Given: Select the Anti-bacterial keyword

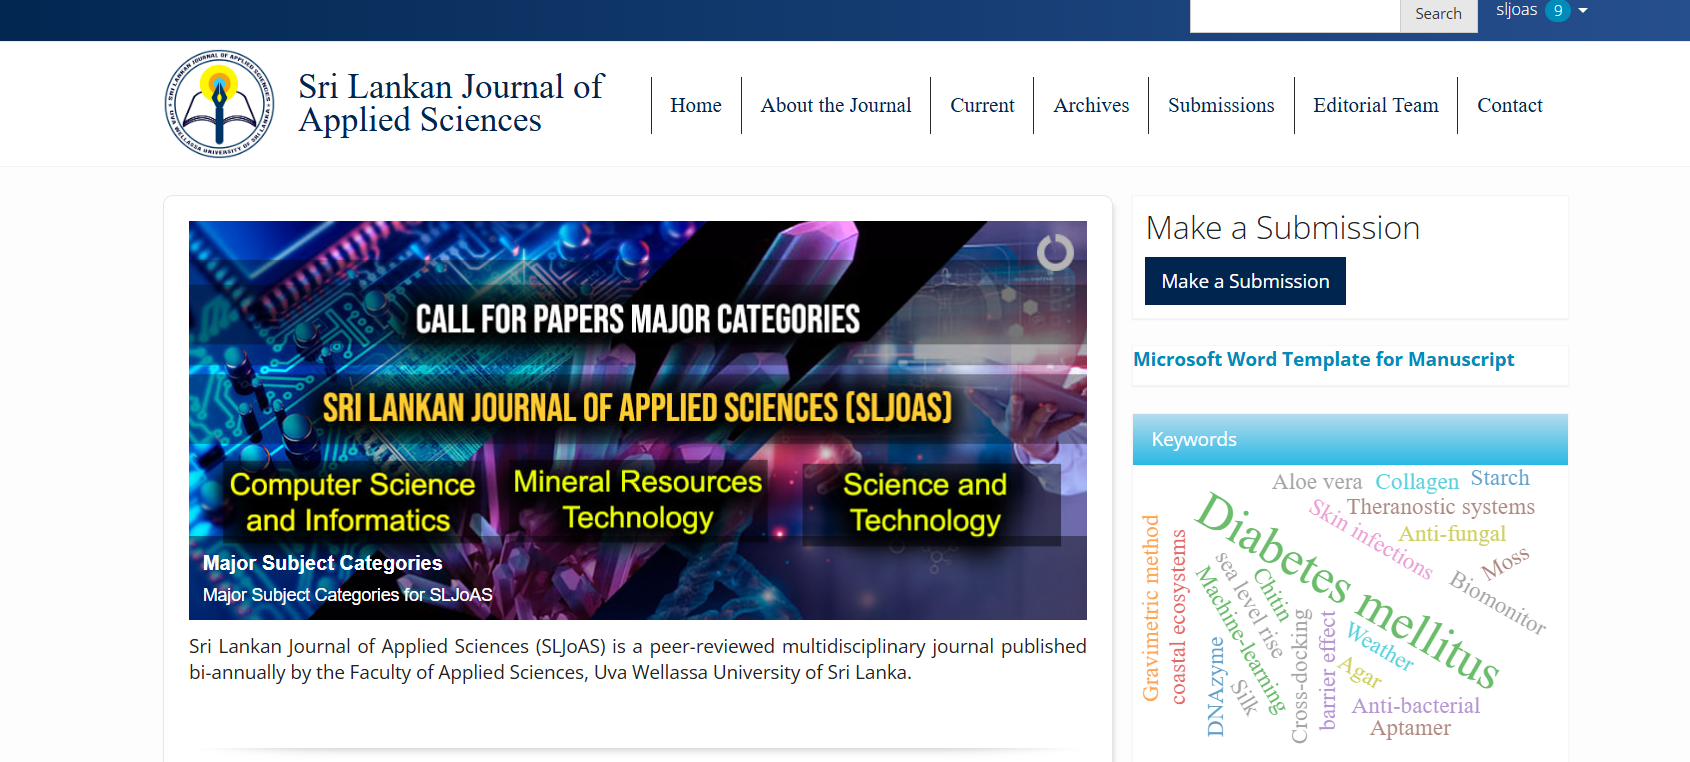Looking at the screenshot, I should tap(1415, 706).
